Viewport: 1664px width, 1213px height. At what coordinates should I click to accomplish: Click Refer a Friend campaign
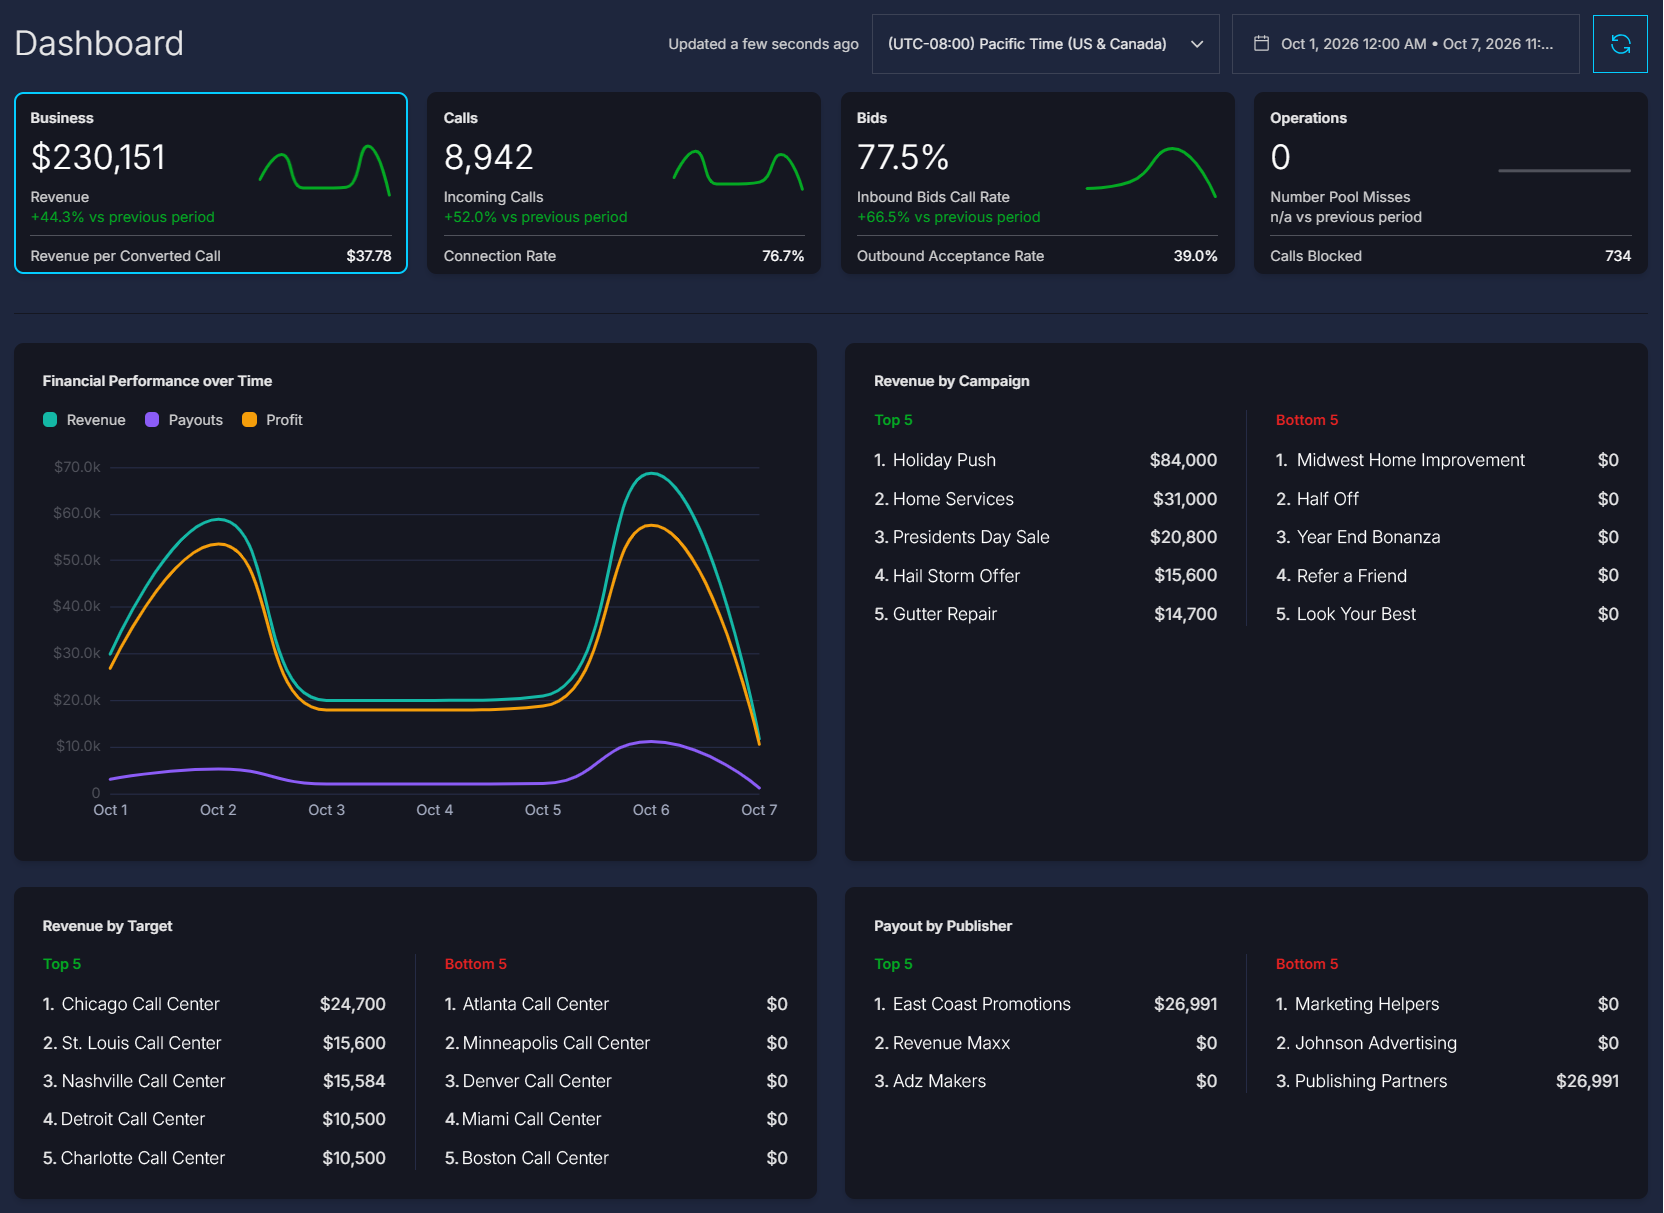coord(1447,576)
